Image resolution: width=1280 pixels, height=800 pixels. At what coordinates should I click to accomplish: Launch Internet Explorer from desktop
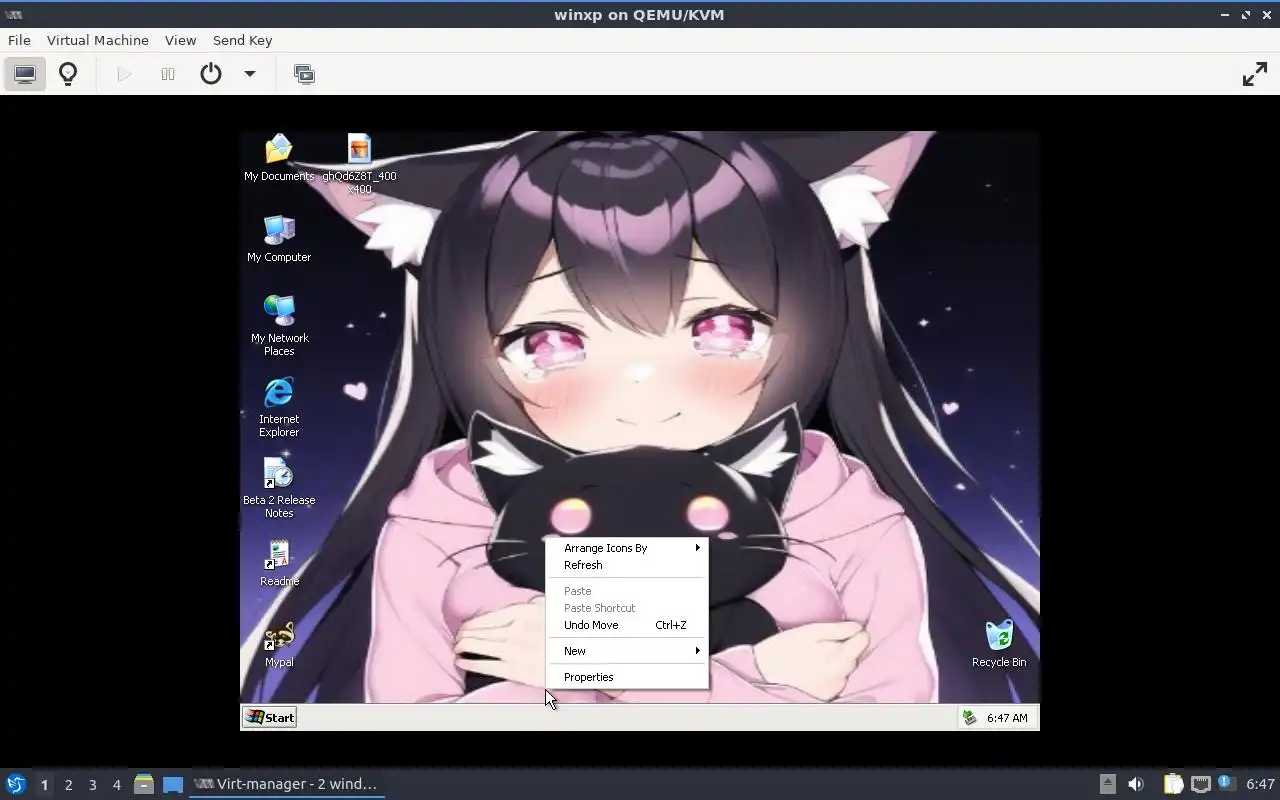click(279, 407)
